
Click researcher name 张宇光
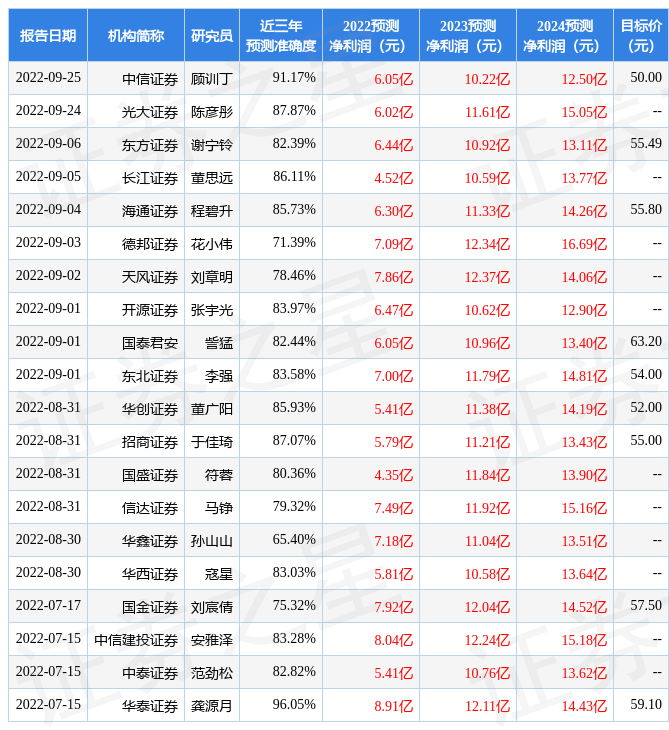[x=211, y=311]
